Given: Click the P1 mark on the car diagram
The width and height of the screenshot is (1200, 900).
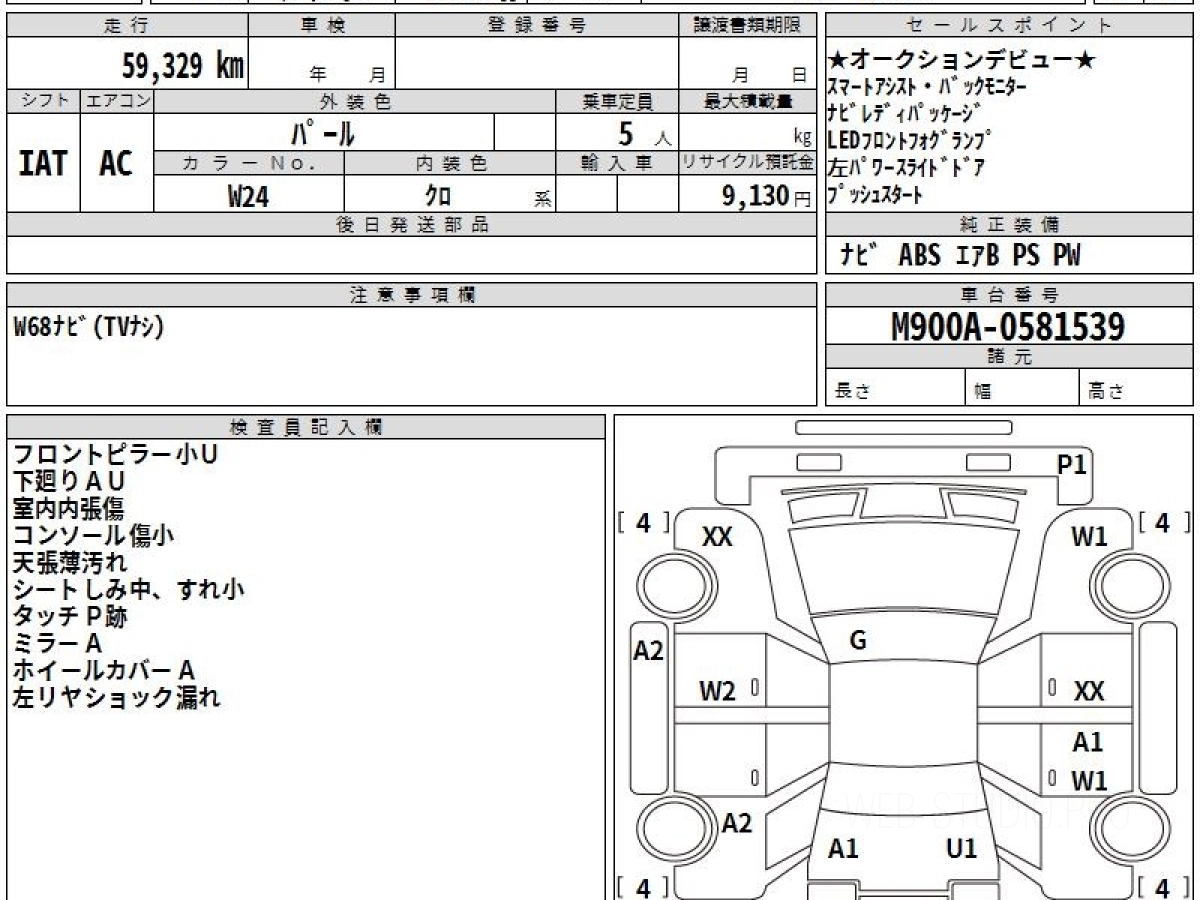Looking at the screenshot, I should click(x=1072, y=464).
